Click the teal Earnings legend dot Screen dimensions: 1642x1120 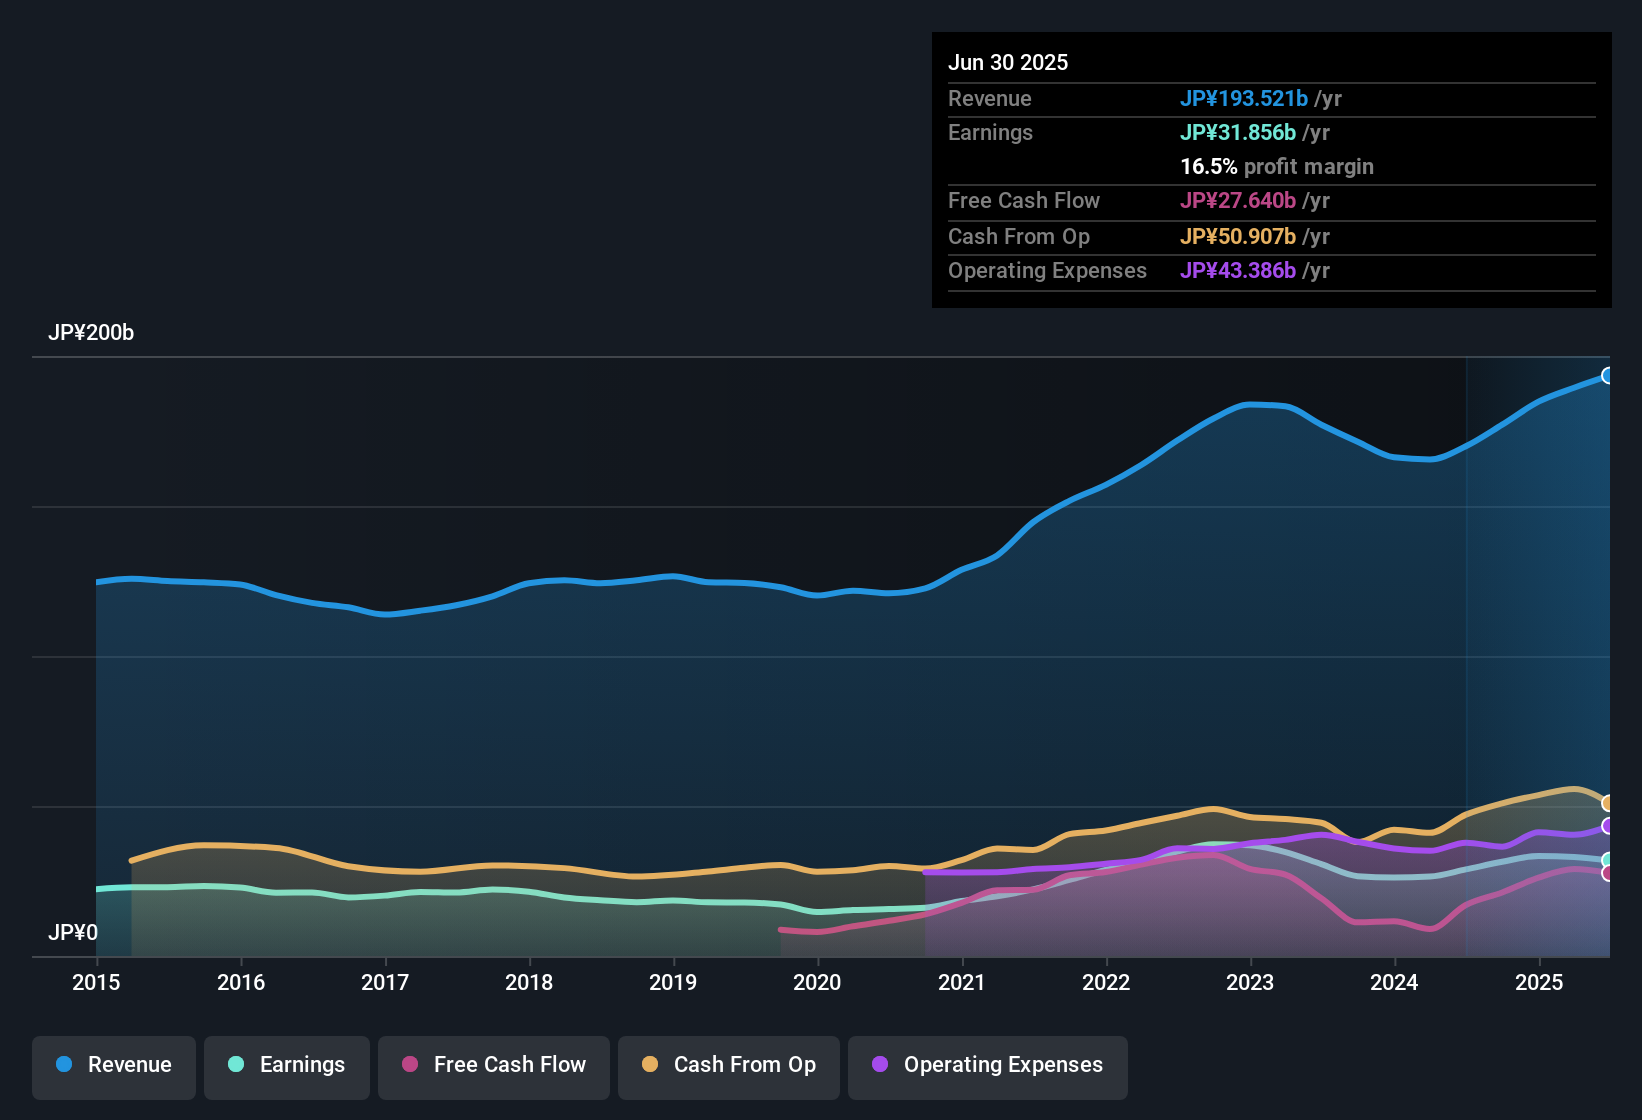coord(237,1065)
